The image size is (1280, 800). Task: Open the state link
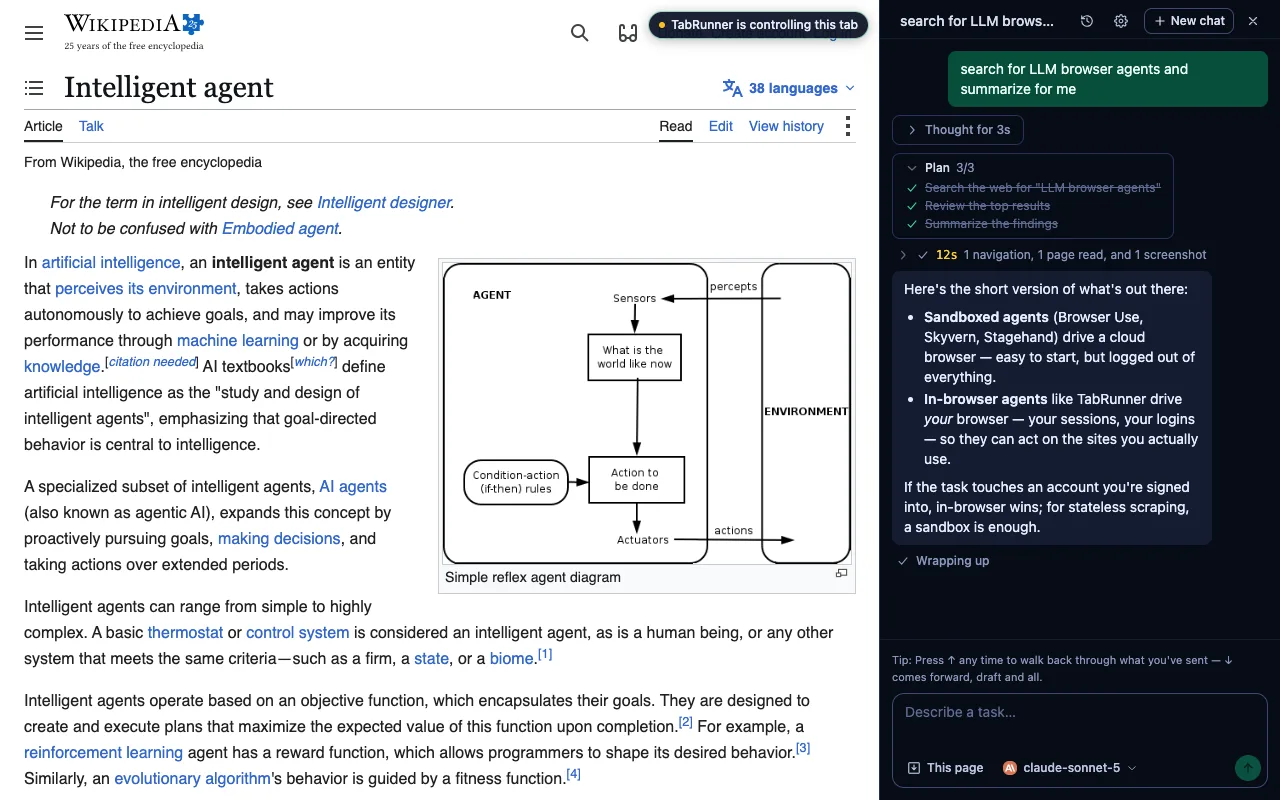431,658
